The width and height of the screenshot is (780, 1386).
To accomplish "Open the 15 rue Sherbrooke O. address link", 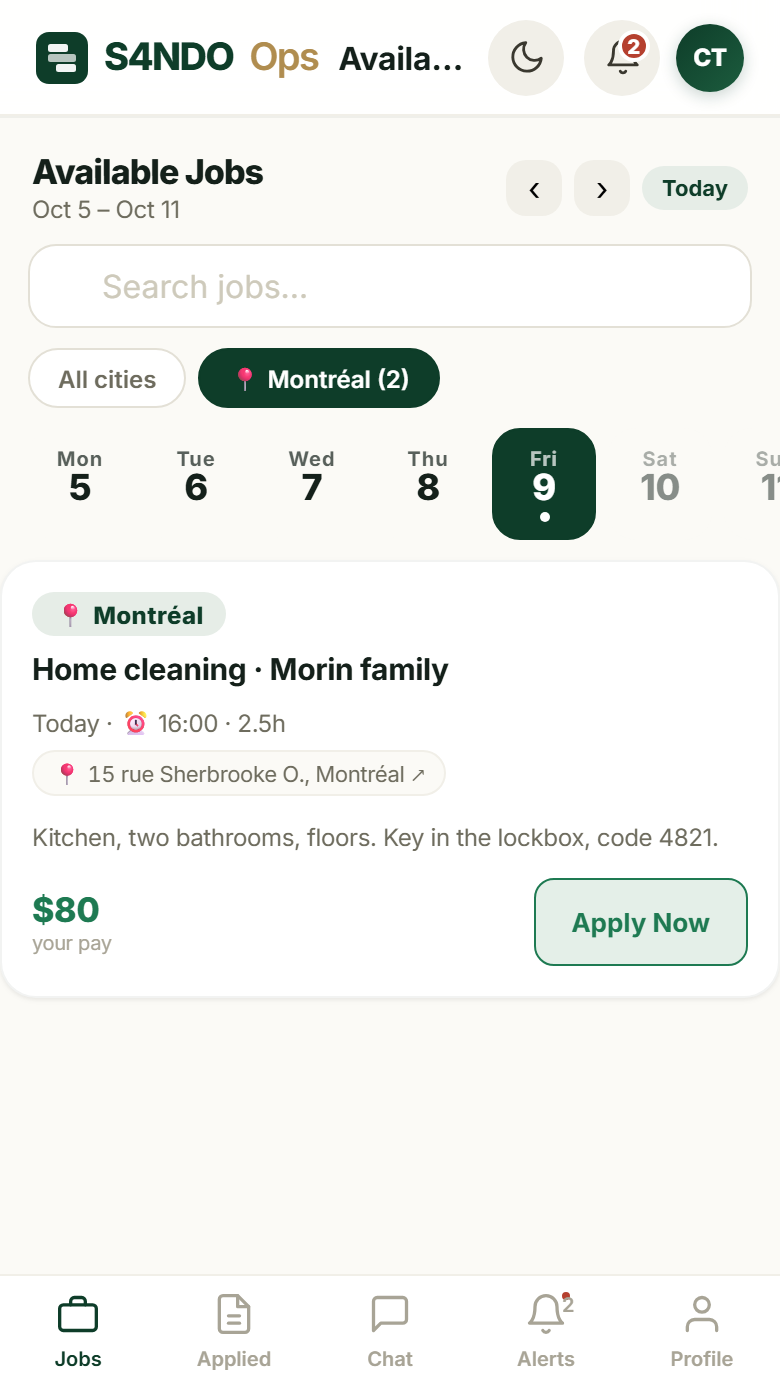I will point(239,774).
